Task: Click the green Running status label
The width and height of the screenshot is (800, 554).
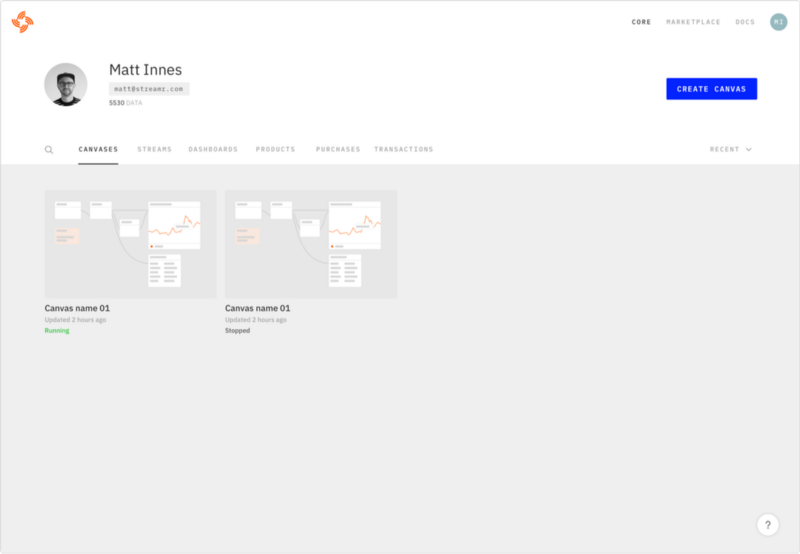Action: (x=57, y=331)
